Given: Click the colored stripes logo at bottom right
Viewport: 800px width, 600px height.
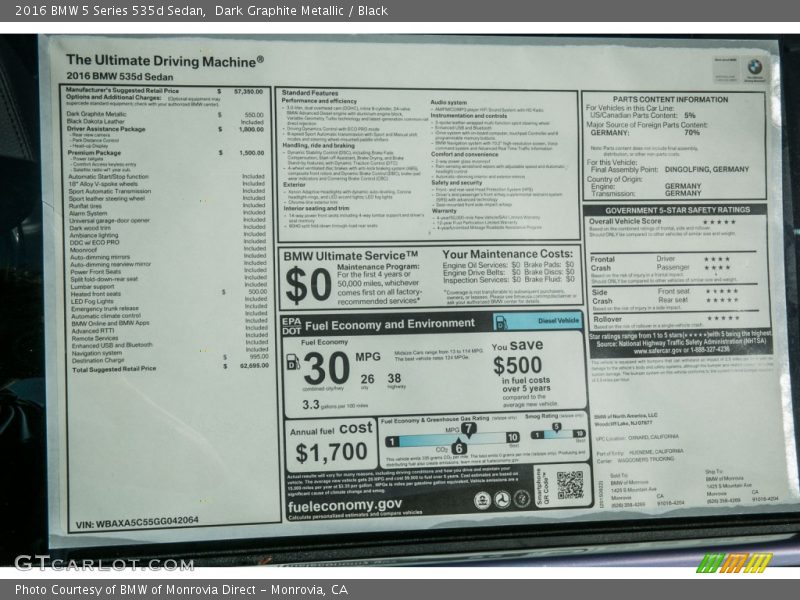Looking at the screenshot, I should (734, 563).
